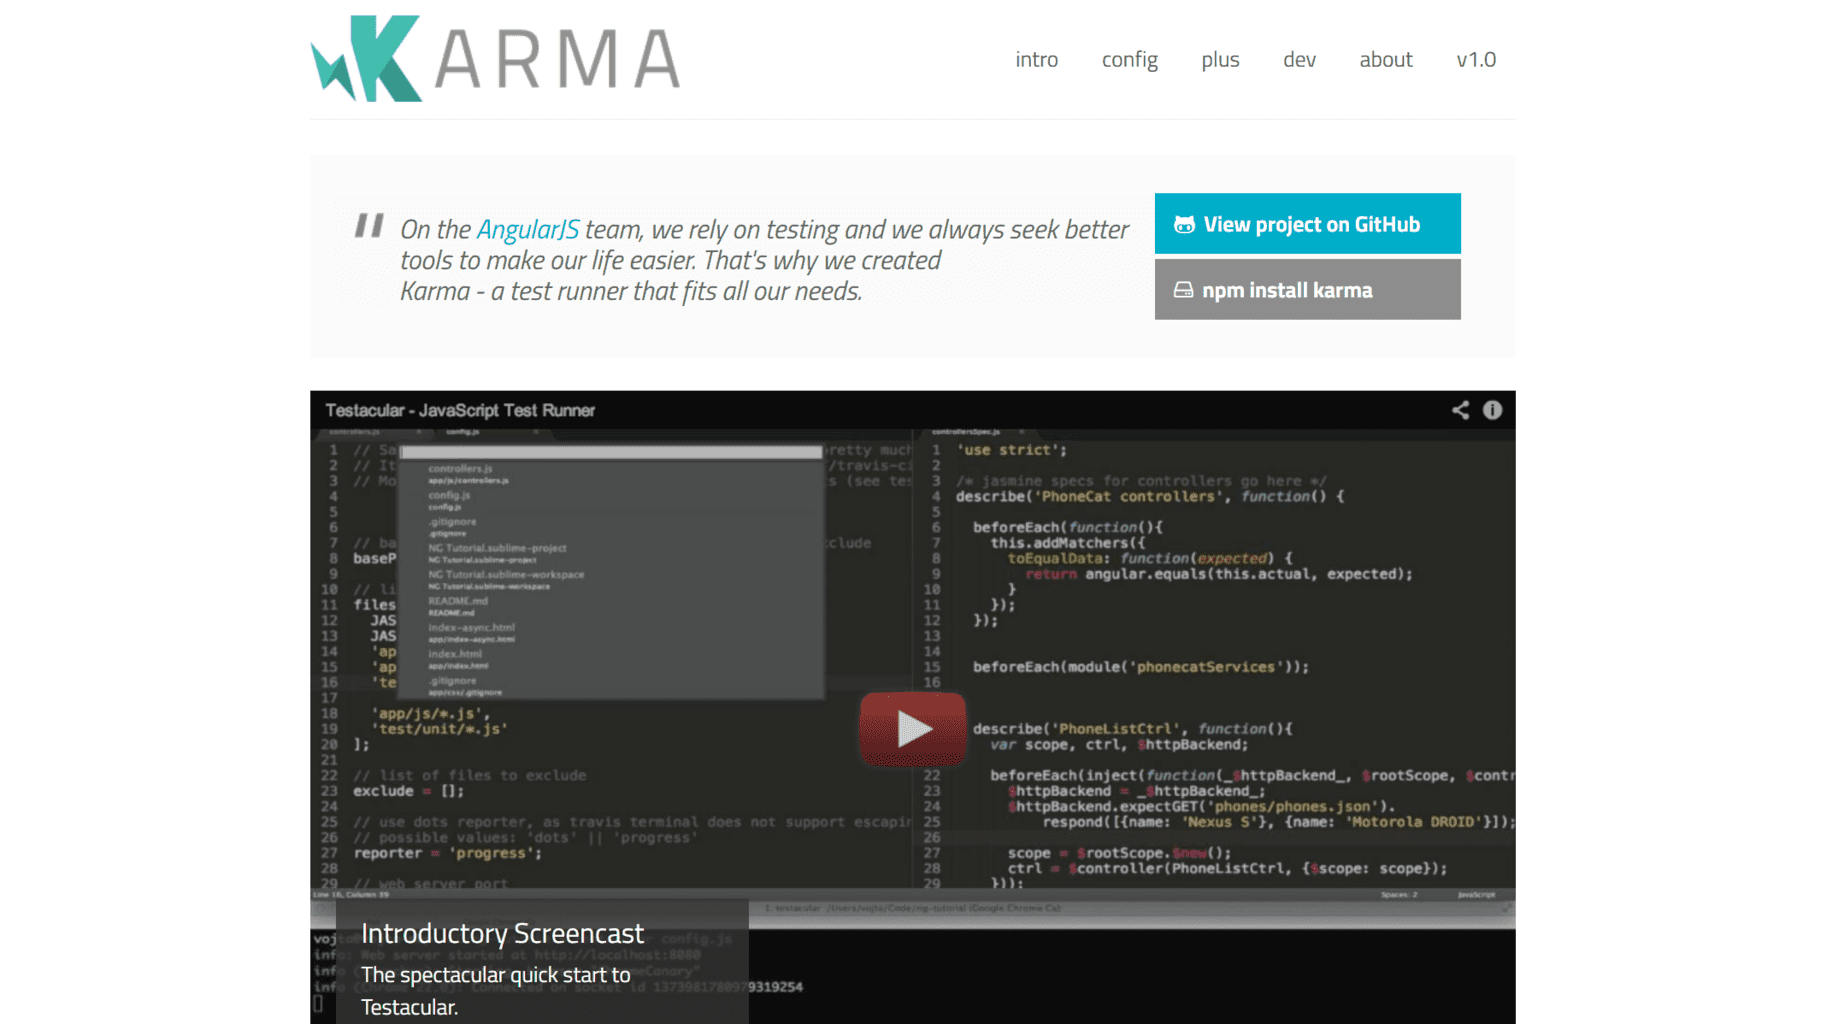This screenshot has width=1821, height=1024.
Task: Click the Introductory Screencast caption heading
Action: [x=502, y=933]
